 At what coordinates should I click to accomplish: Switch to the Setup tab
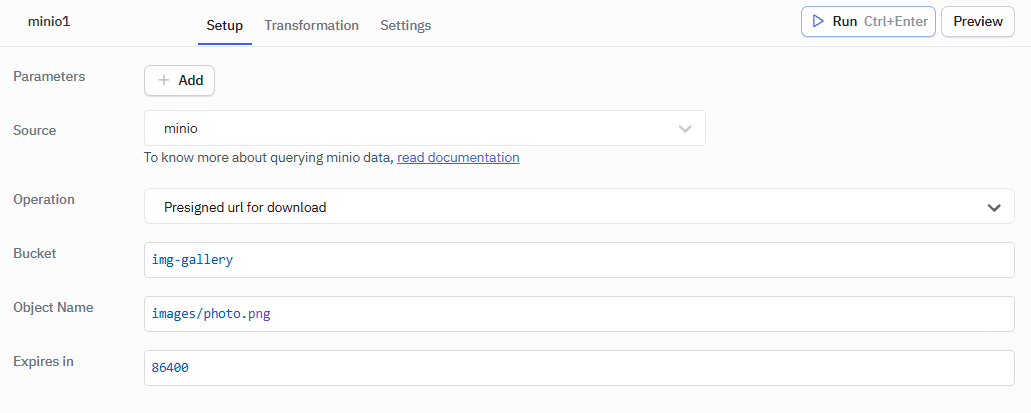(x=224, y=26)
